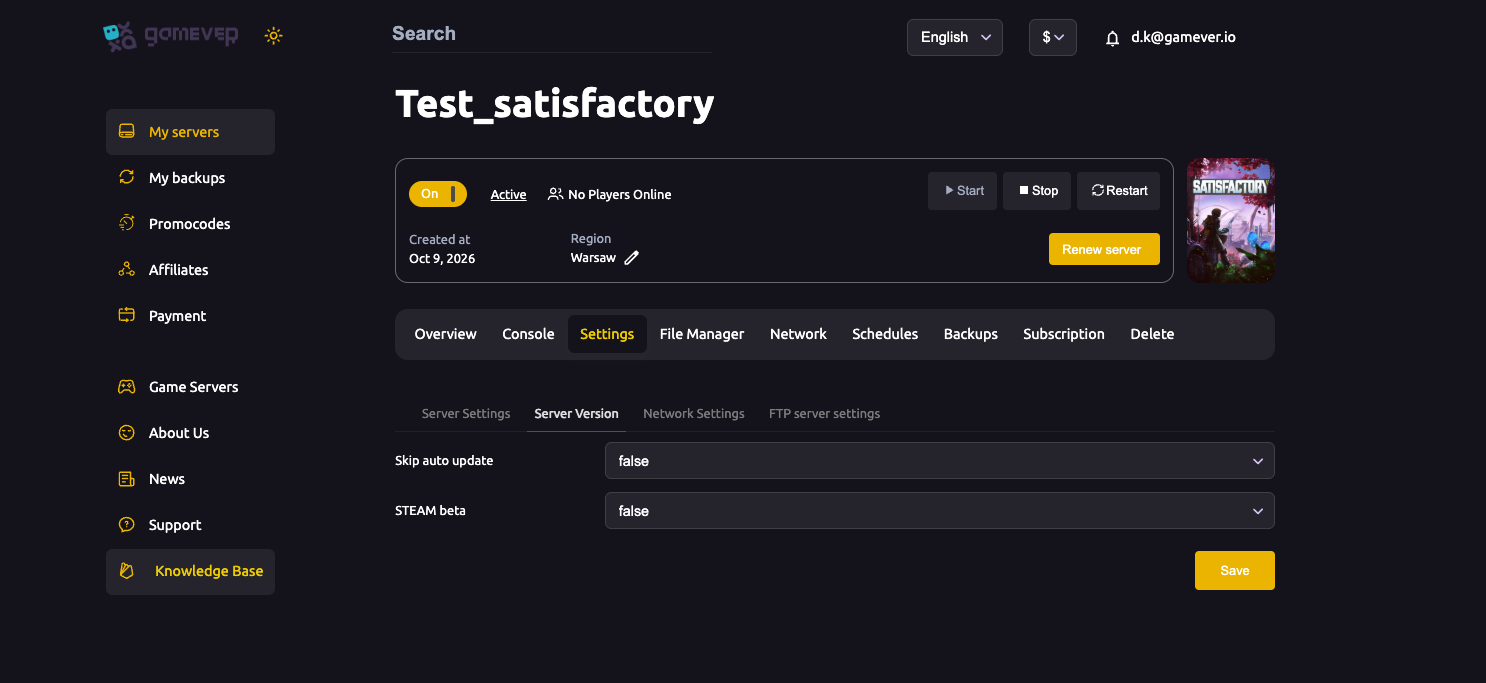Viewport: 1486px width, 683px height.
Task: Open My servers menu item
Action: point(190,132)
